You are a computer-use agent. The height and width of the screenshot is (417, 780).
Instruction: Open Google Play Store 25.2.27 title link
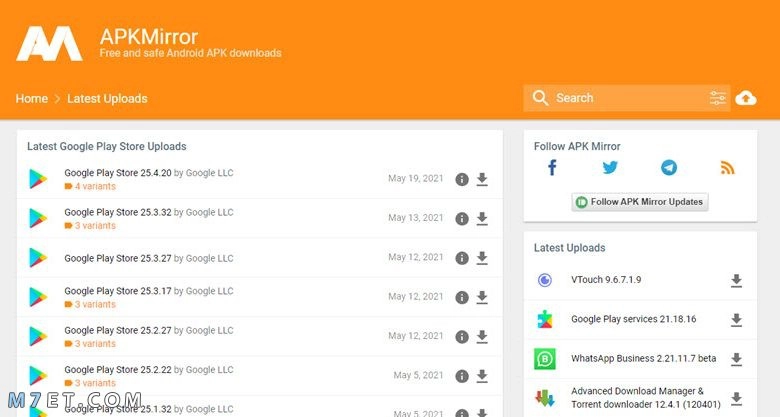point(118,330)
